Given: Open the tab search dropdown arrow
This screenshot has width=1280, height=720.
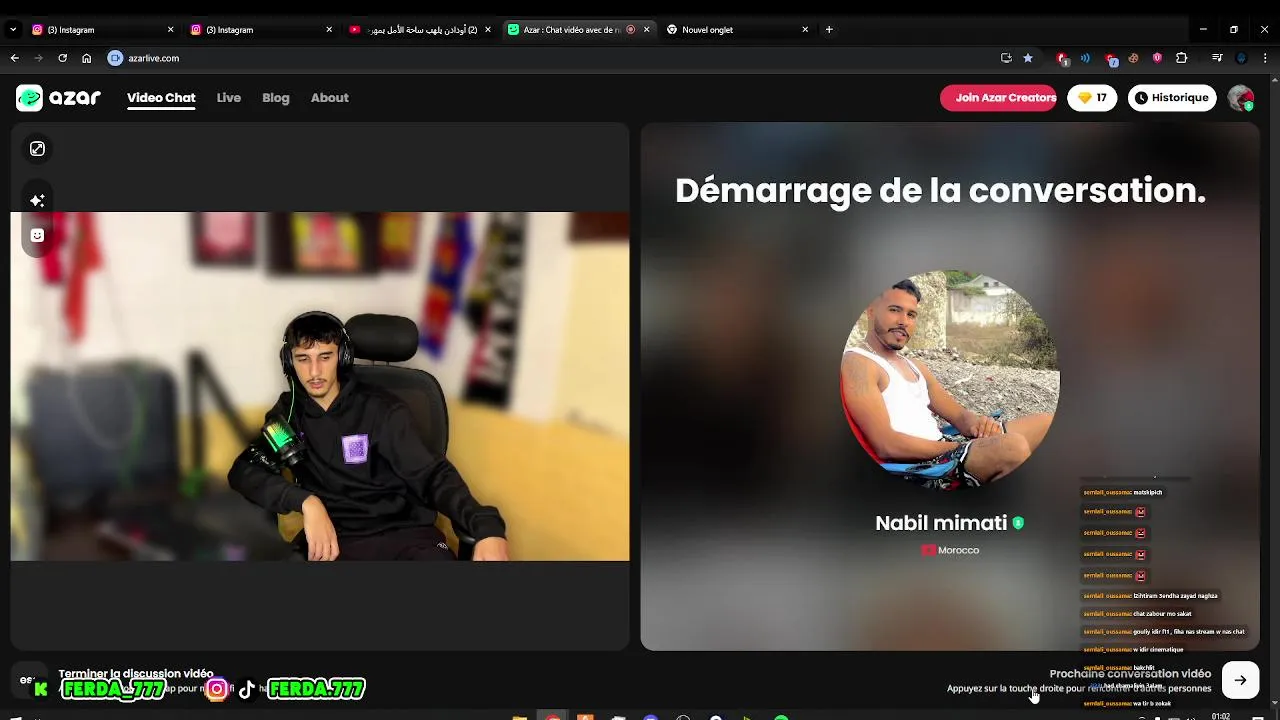Looking at the screenshot, I should click(13, 30).
